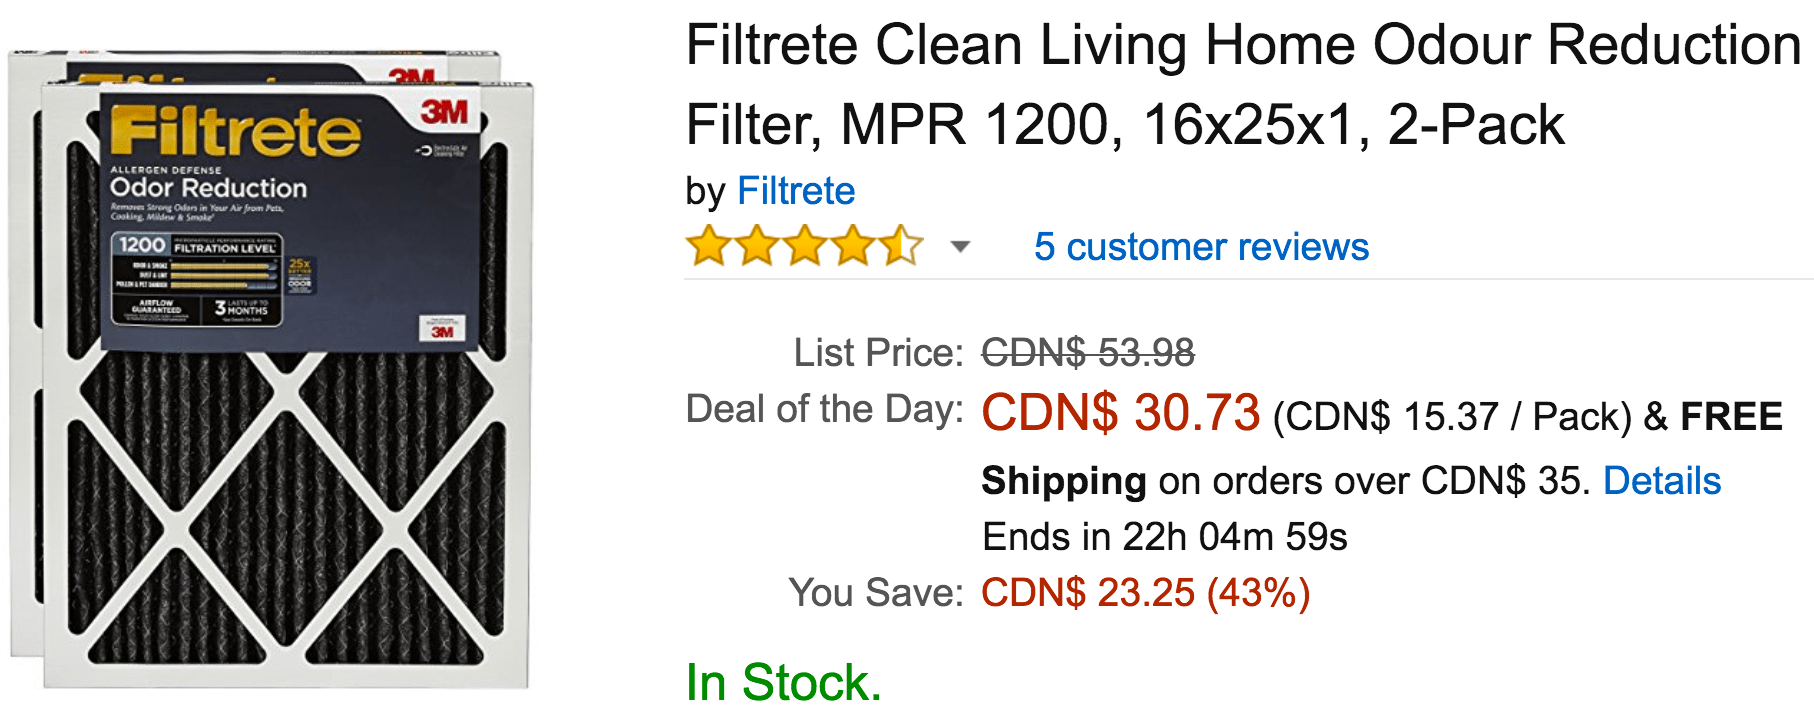The image size is (1814, 714).
Task: Click the You Save CDN$ 23.25 amount
Action: 1145,593
